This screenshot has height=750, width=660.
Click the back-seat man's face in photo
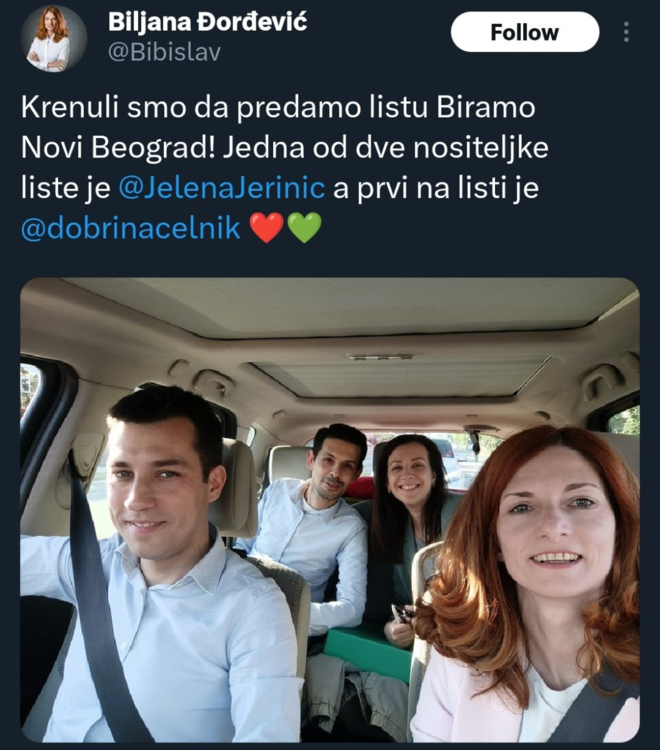(335, 468)
